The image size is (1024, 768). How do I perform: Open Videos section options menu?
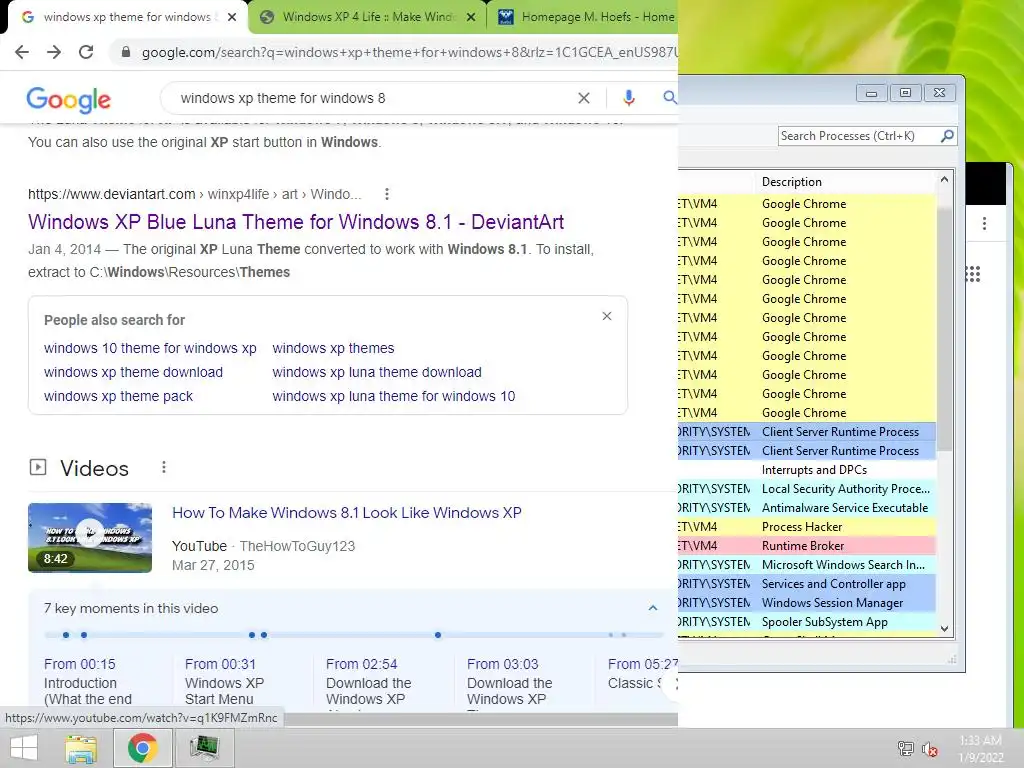[164, 467]
